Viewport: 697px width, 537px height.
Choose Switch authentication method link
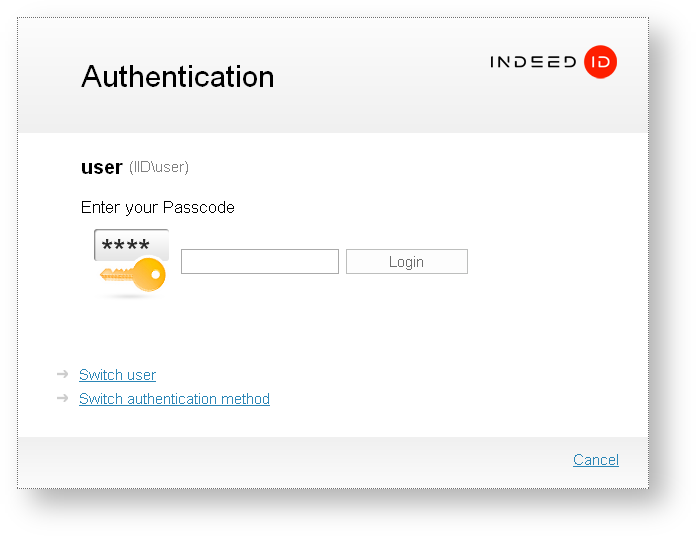click(174, 399)
